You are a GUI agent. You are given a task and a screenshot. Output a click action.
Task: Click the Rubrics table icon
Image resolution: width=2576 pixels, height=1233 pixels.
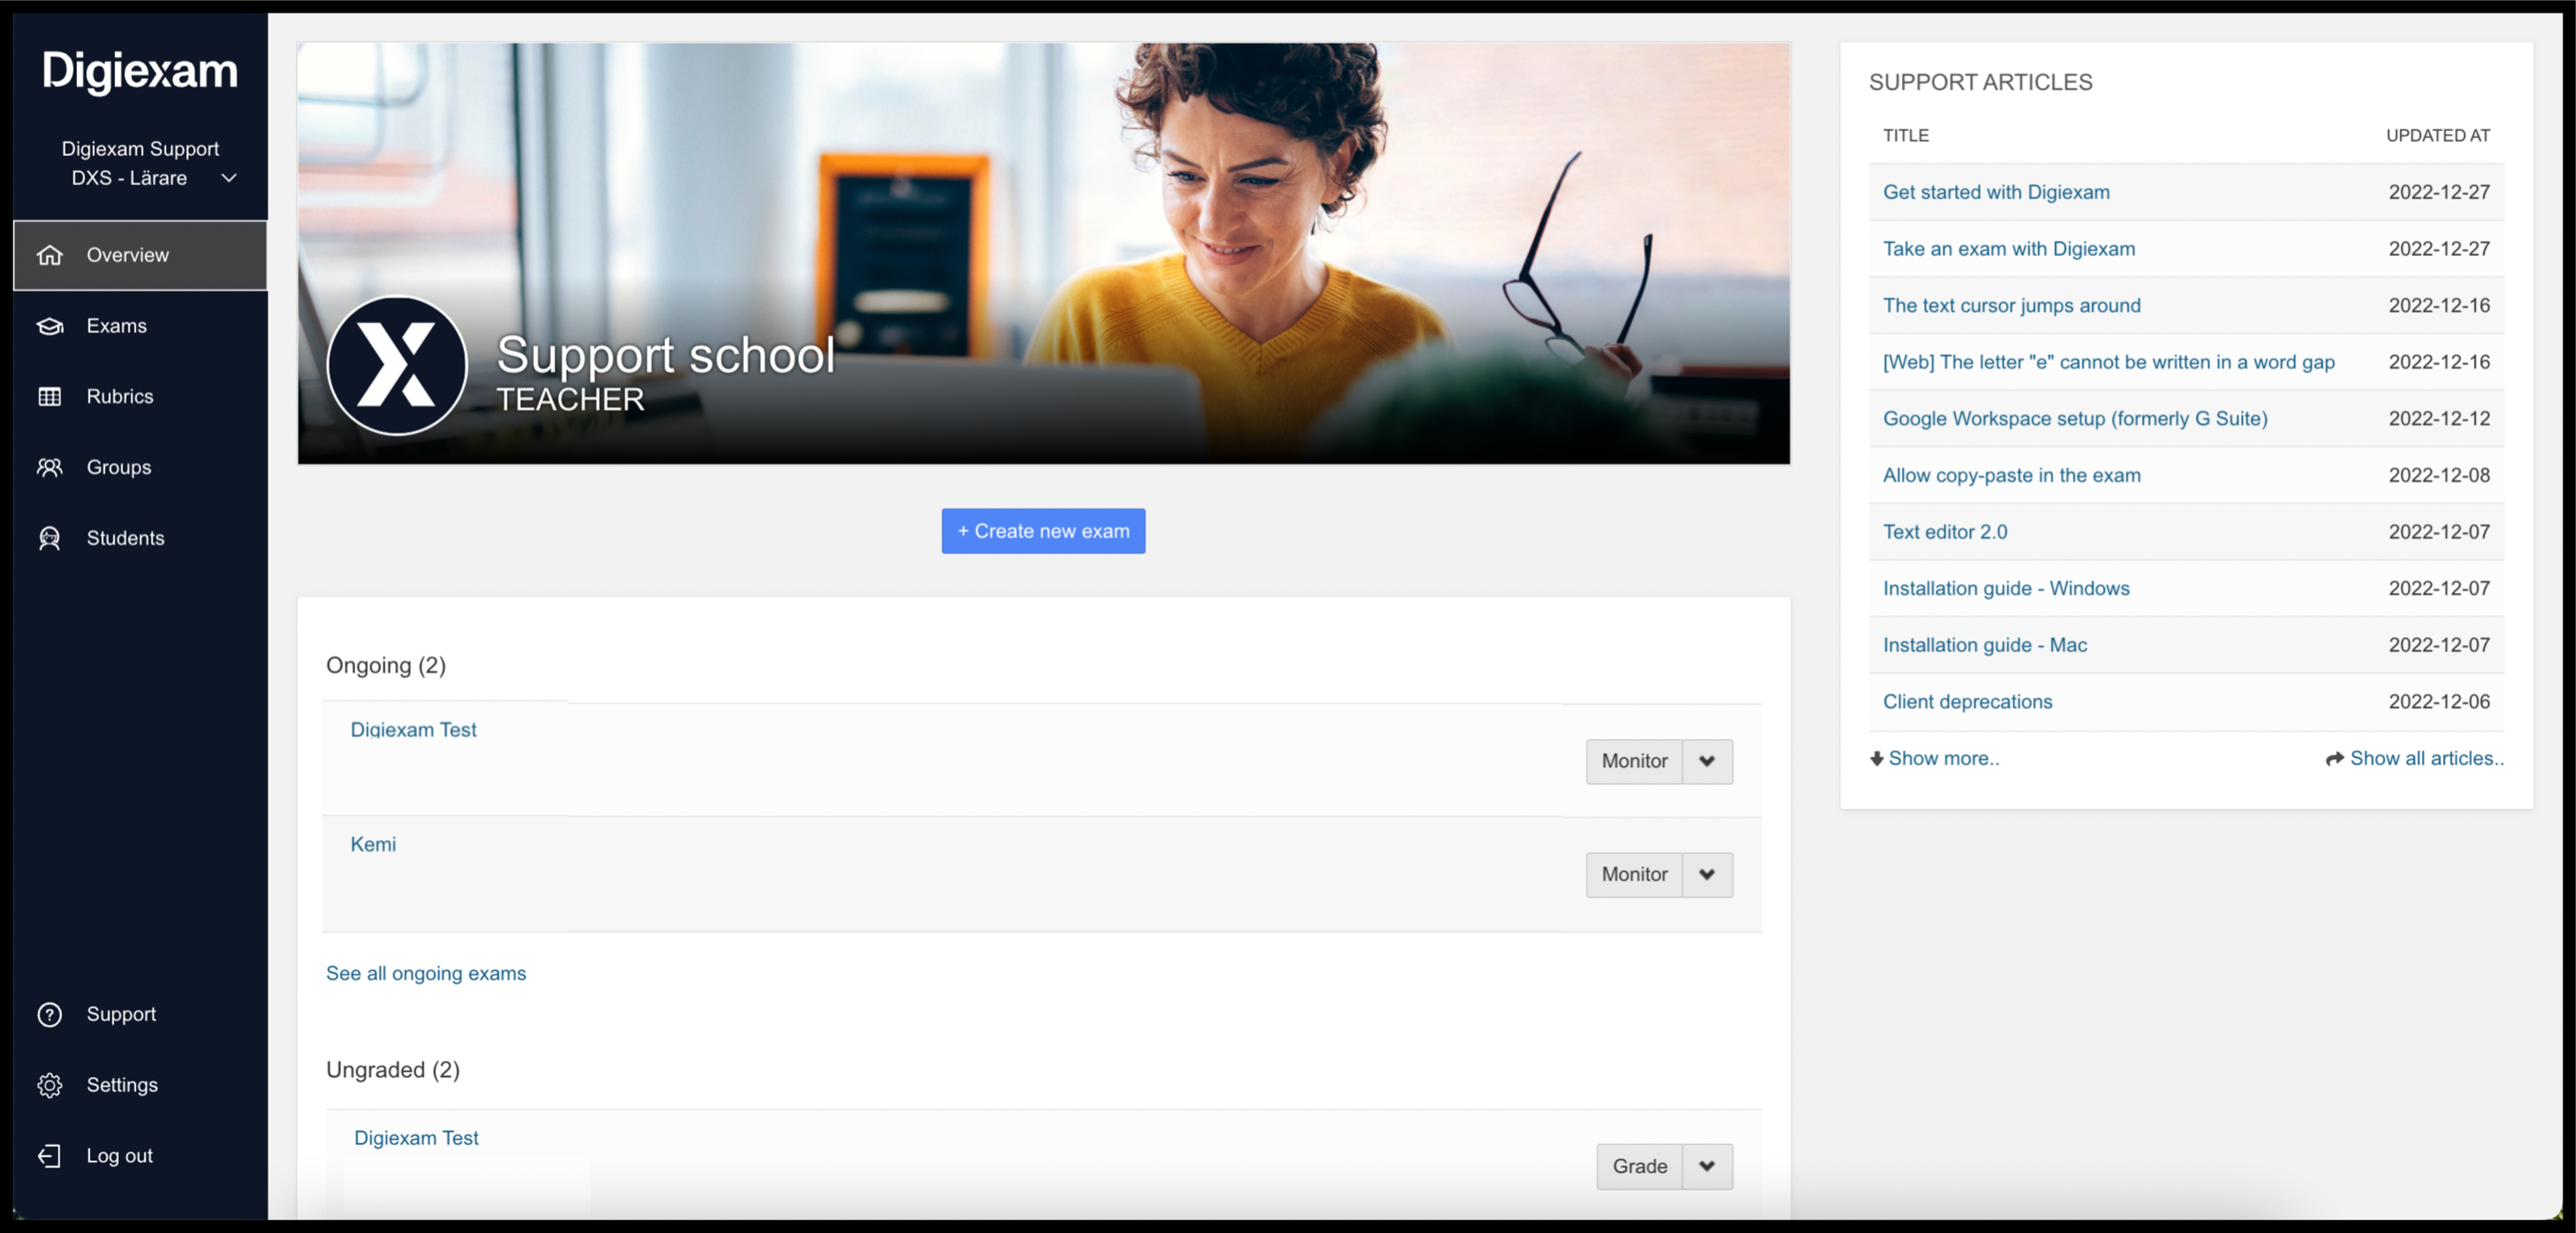(50, 397)
